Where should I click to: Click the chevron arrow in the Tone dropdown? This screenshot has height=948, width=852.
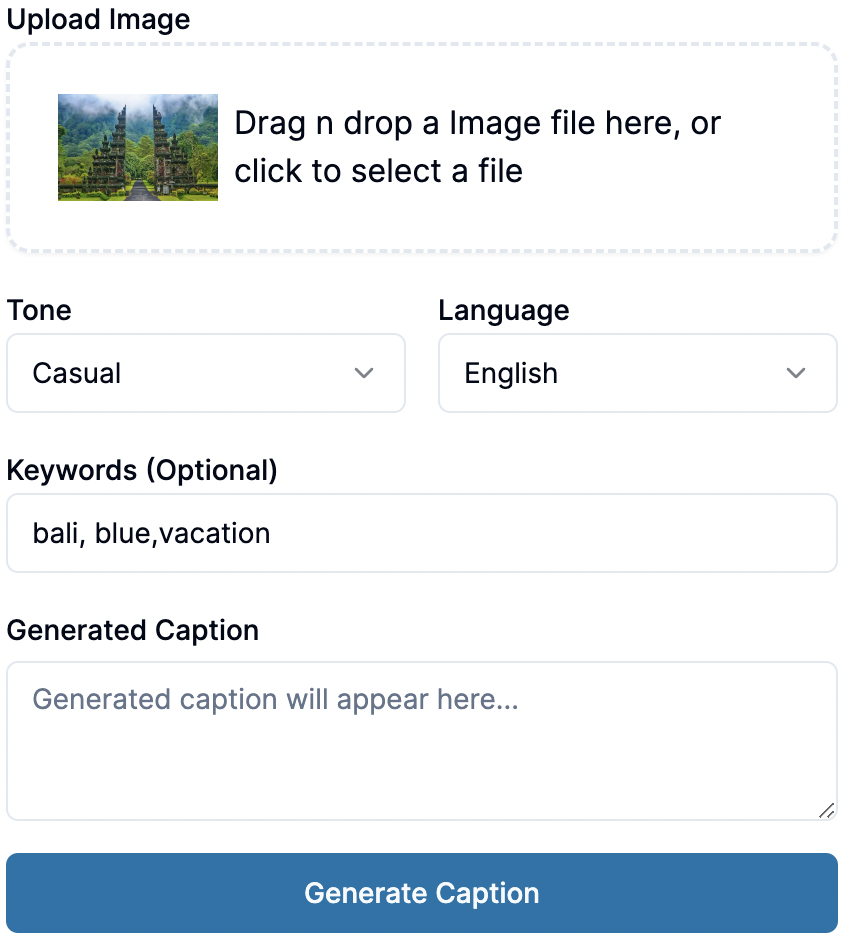click(x=364, y=373)
